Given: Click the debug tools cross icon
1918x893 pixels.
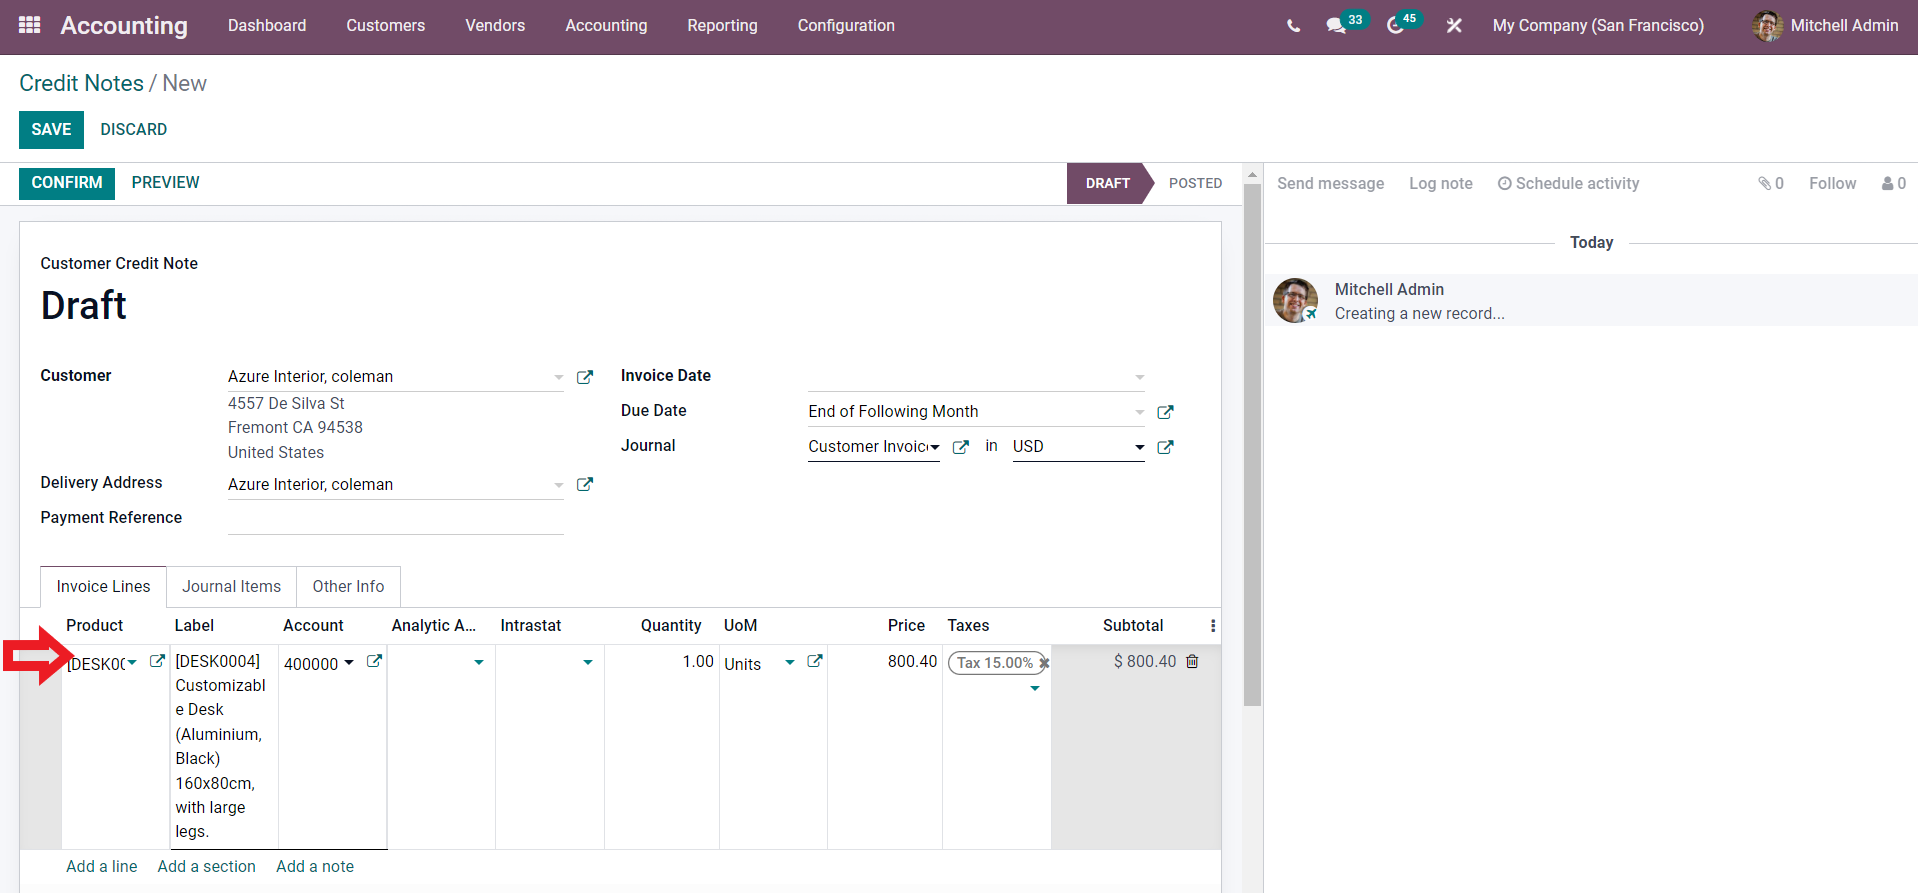Looking at the screenshot, I should [x=1454, y=26].
